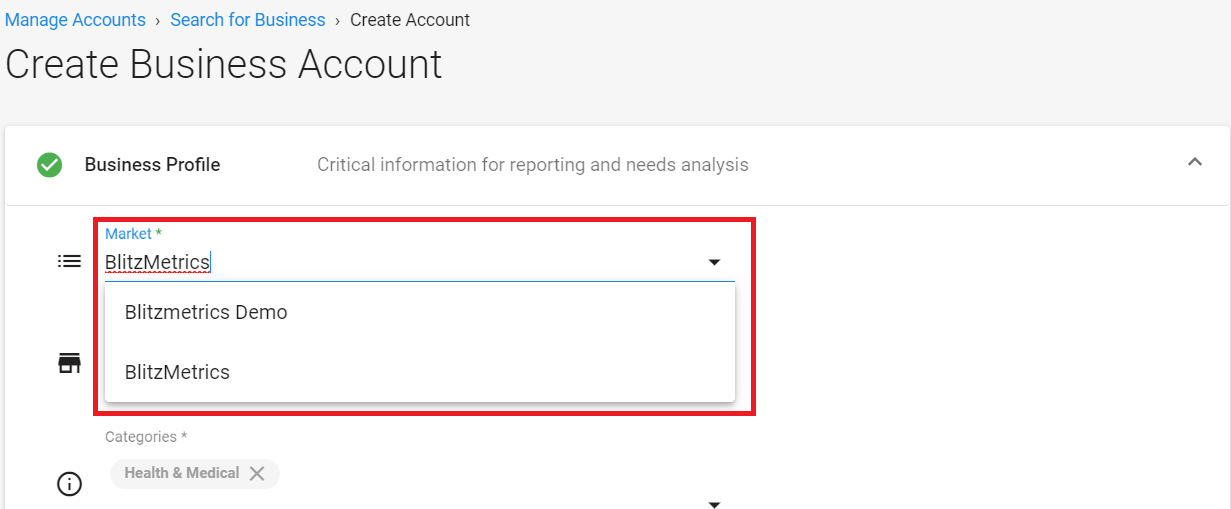Click the Business Profile panel header title
This screenshot has width=1231, height=509.
152,165
